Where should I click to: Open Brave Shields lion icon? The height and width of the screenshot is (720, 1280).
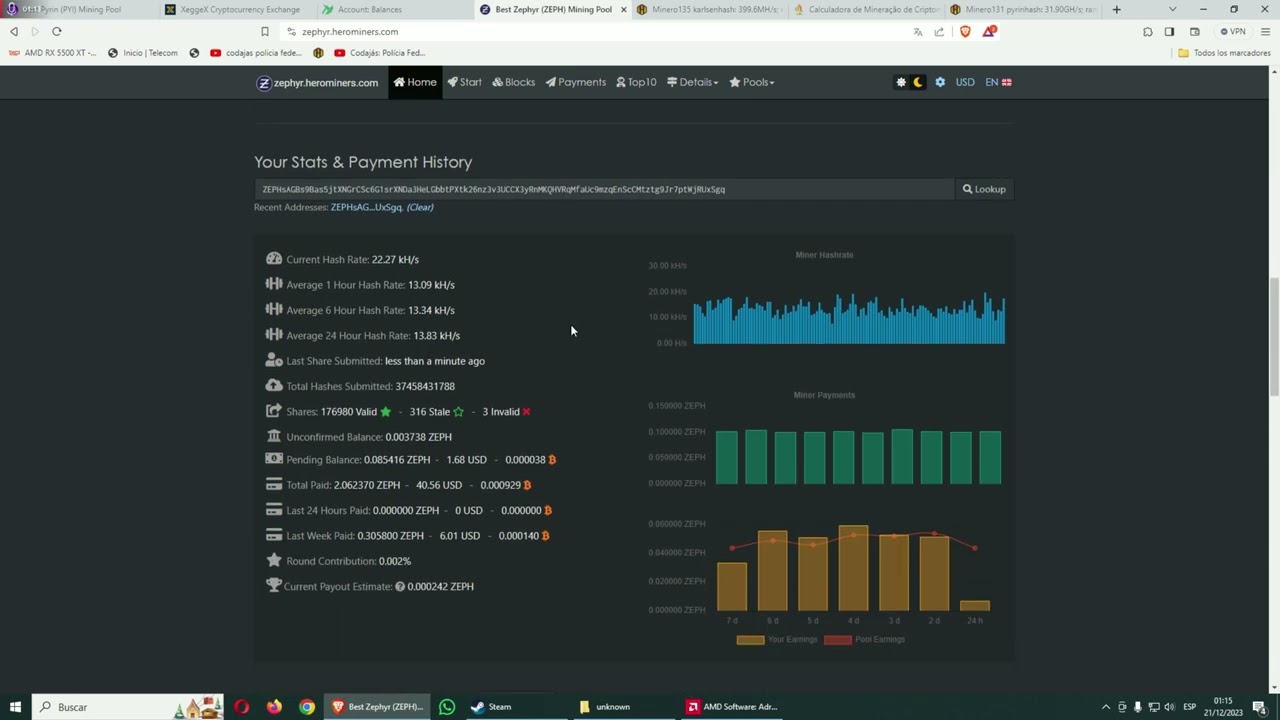(965, 32)
